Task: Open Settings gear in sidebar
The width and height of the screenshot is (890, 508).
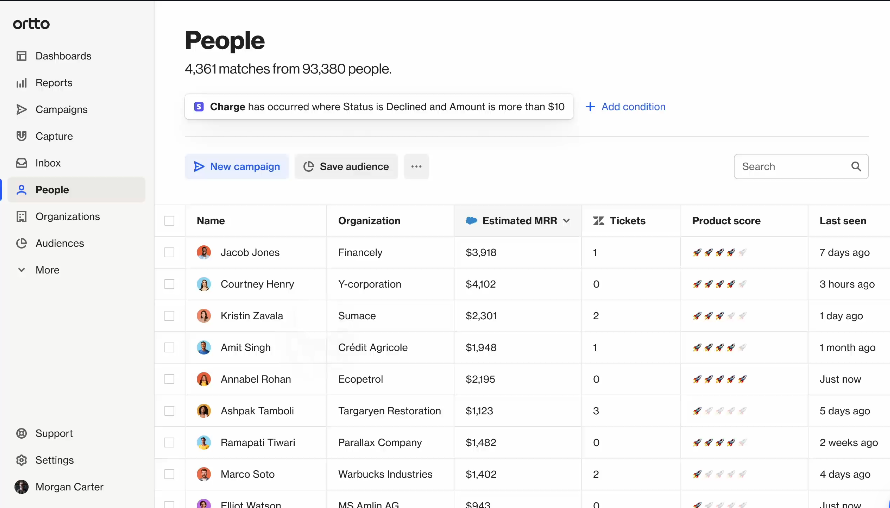Action: click(x=22, y=460)
